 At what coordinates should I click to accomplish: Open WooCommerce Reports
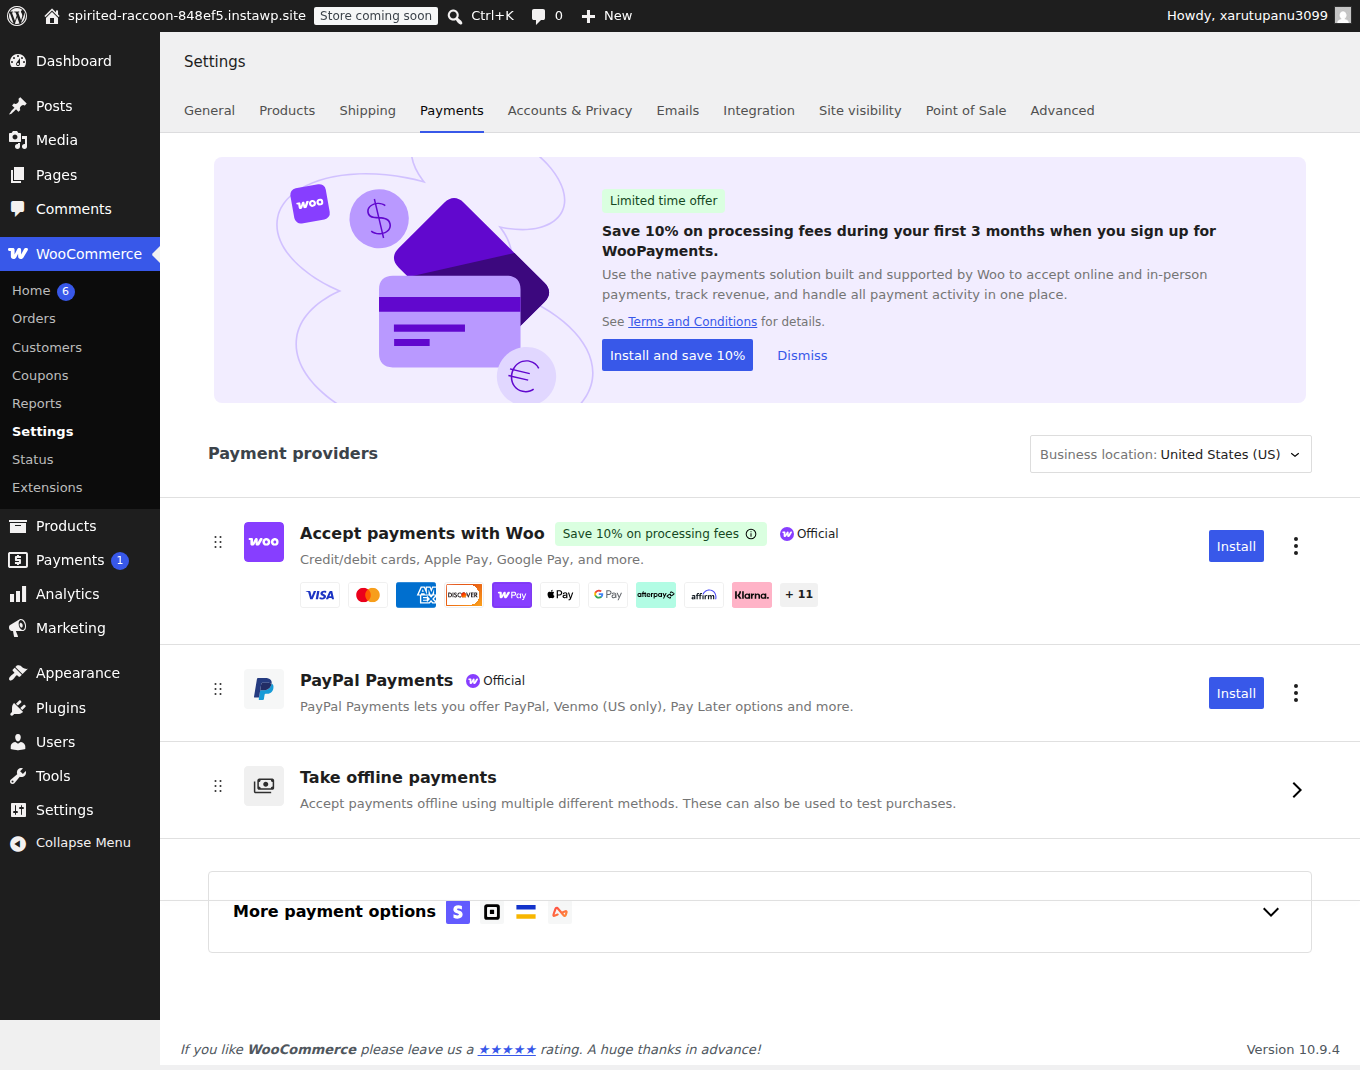(37, 404)
